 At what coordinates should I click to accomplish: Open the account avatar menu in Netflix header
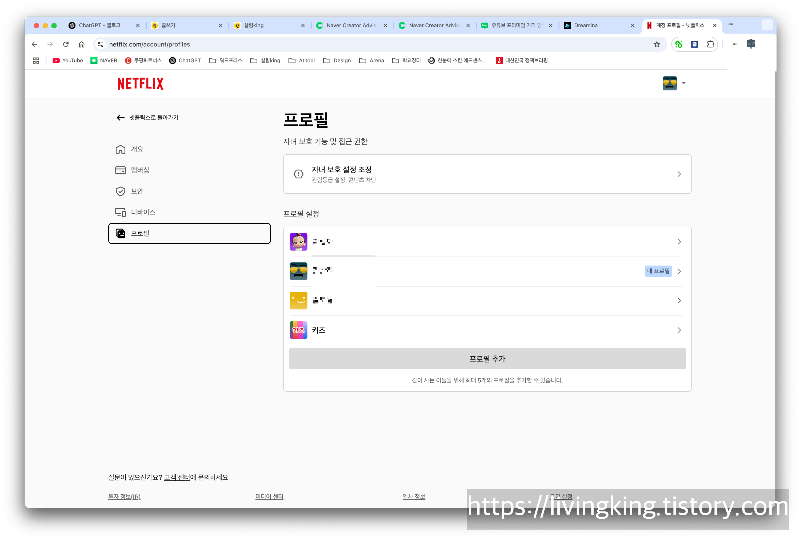[673, 83]
